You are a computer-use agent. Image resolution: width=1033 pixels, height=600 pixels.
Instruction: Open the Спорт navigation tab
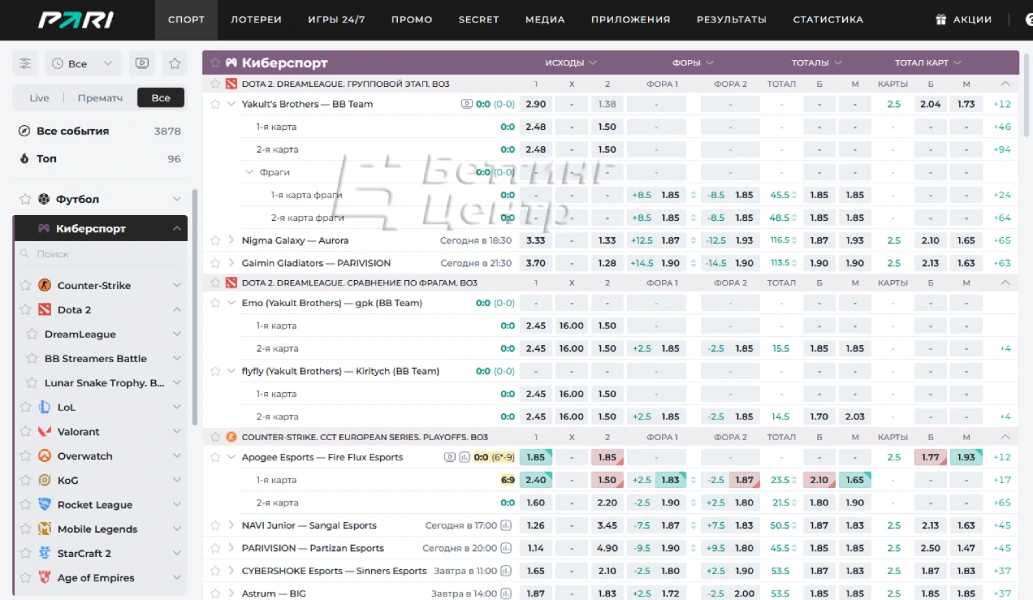(x=186, y=20)
